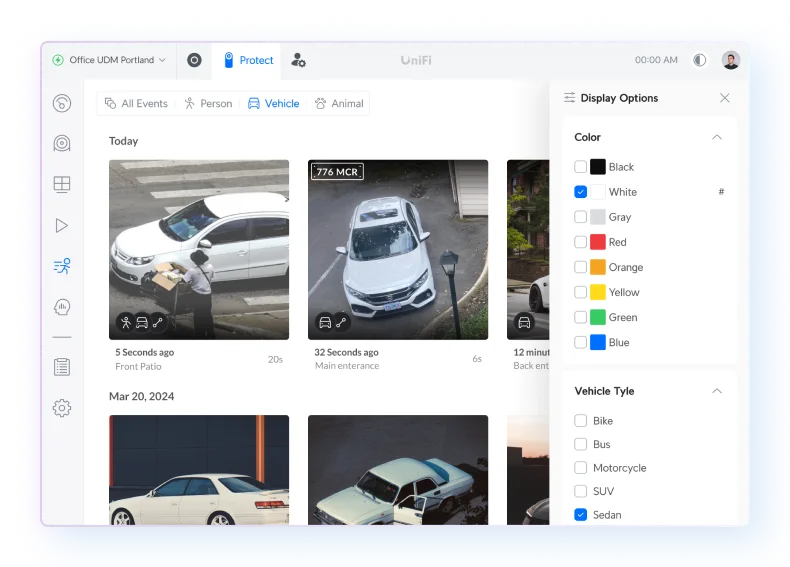790x567 pixels.
Task: Check the Bike vehicle type checkbox
Action: pyautogui.click(x=580, y=421)
